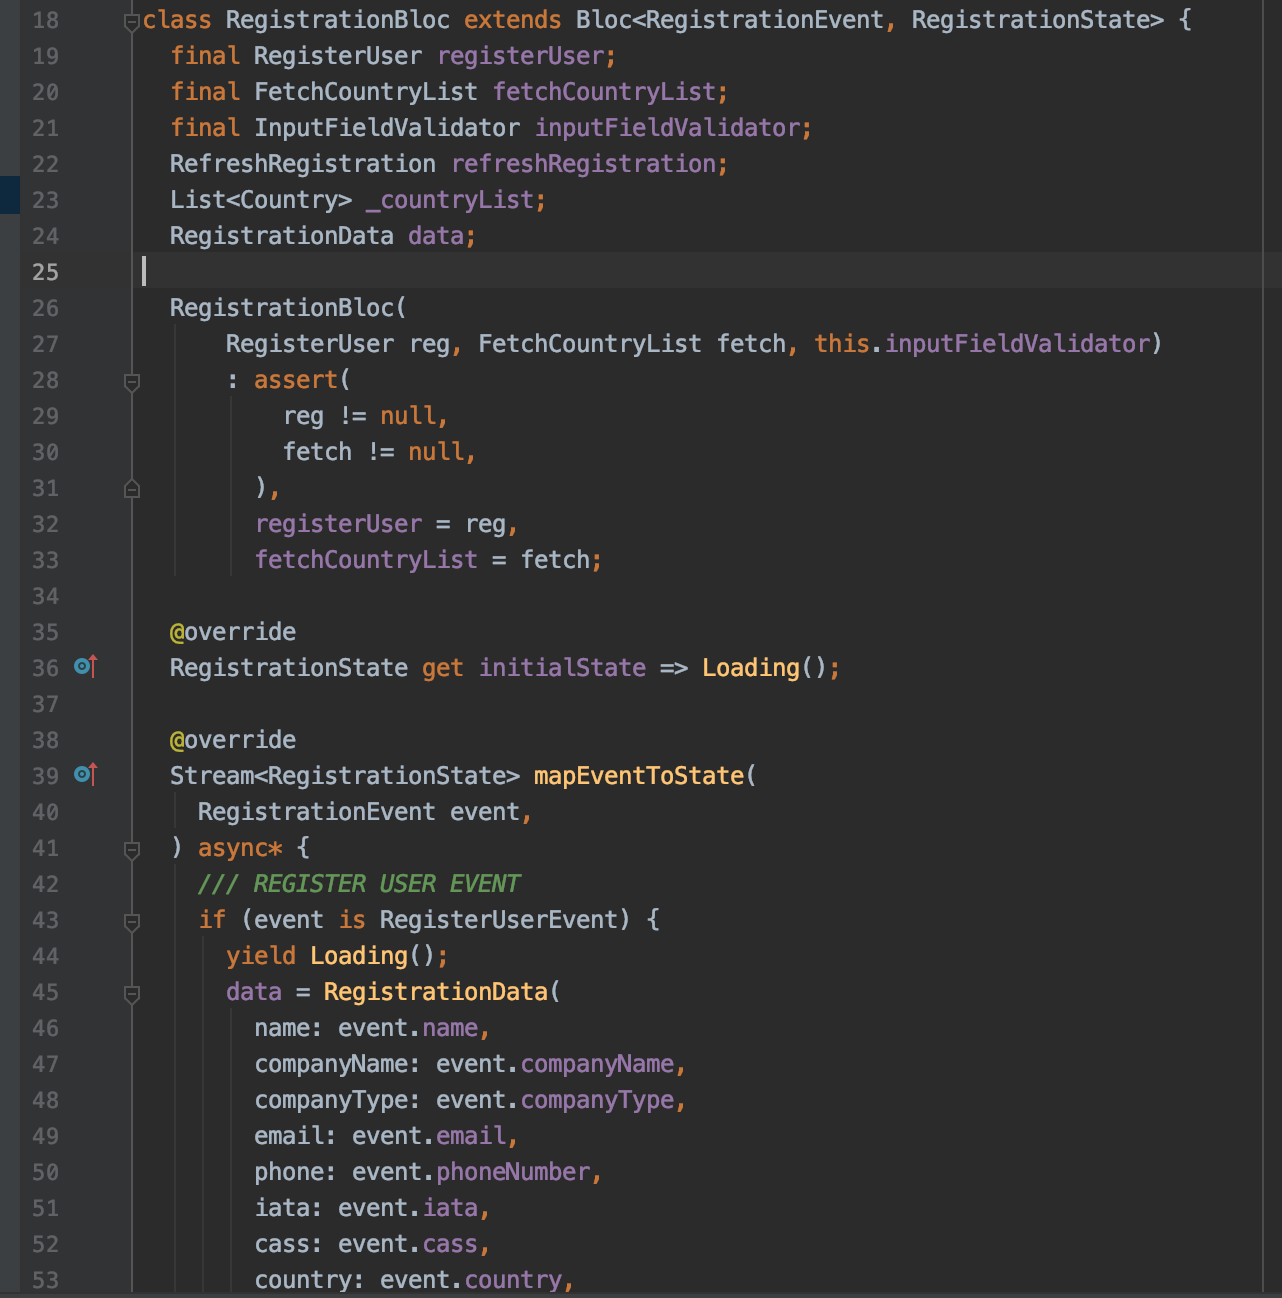Click the override gutter icon beside initialState
Image resolution: width=1282 pixels, height=1298 pixels.
[x=86, y=666]
